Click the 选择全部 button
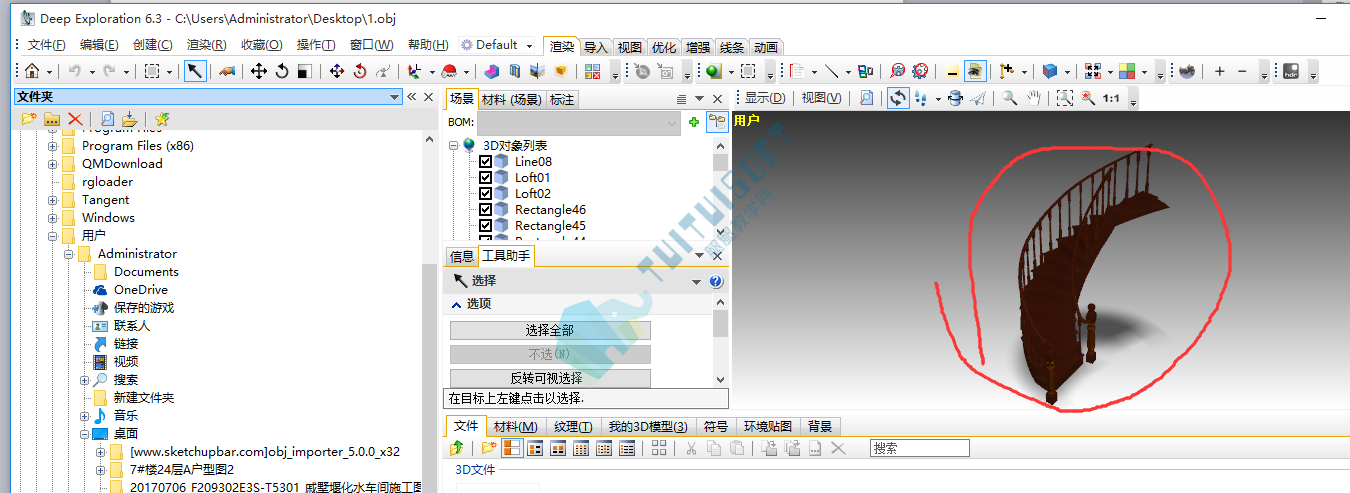The height and width of the screenshot is (493, 1350). tap(550, 330)
